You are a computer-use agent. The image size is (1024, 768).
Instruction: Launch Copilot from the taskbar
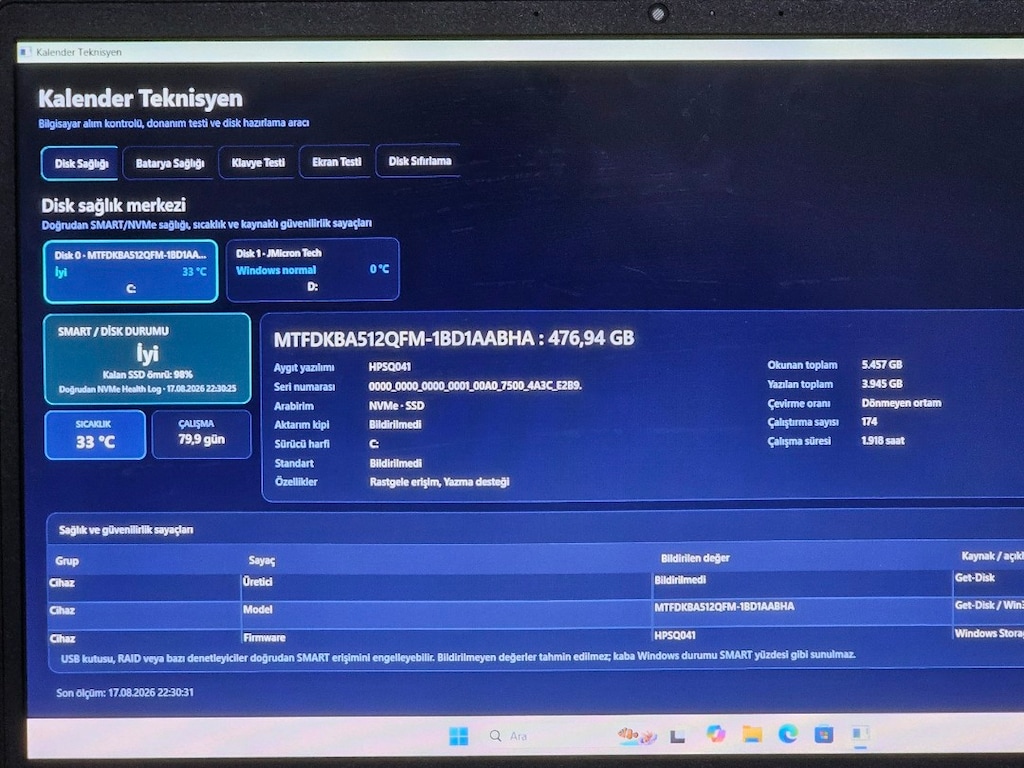[x=715, y=735]
